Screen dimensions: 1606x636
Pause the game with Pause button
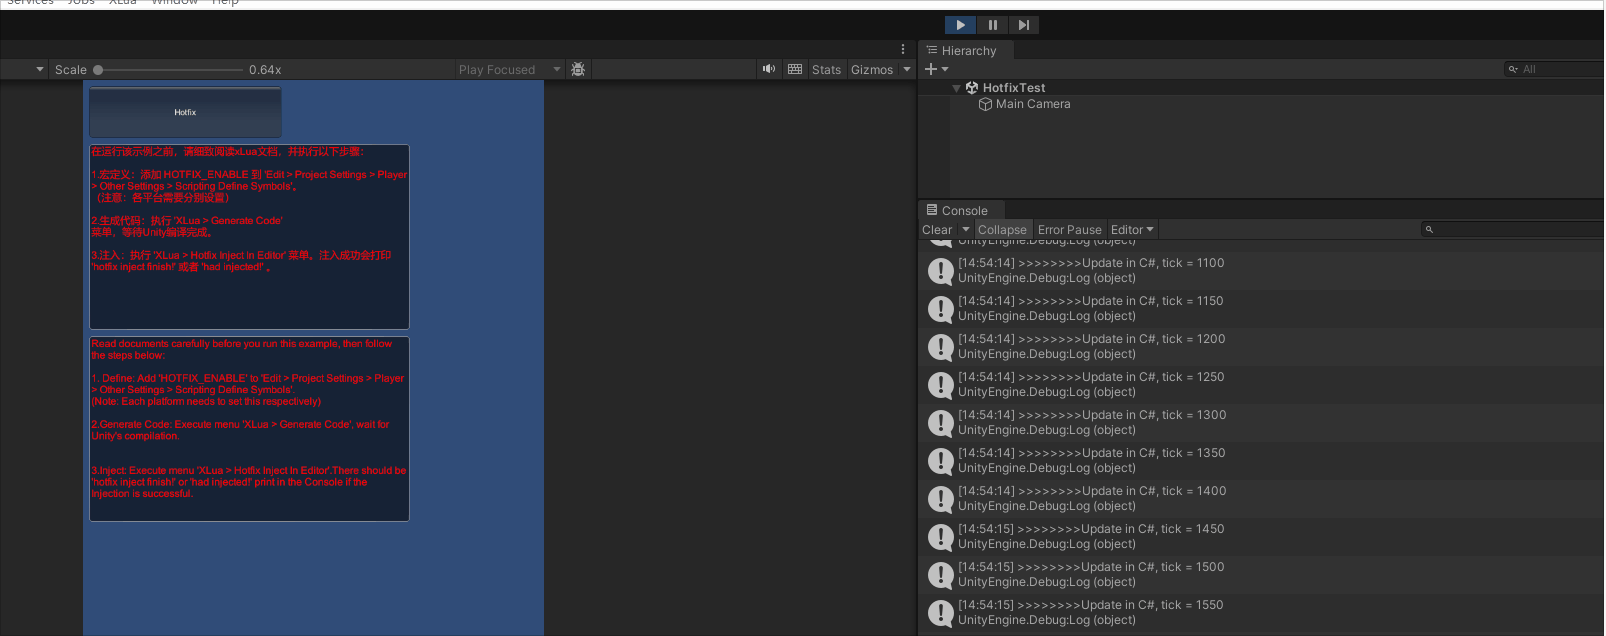tap(992, 25)
